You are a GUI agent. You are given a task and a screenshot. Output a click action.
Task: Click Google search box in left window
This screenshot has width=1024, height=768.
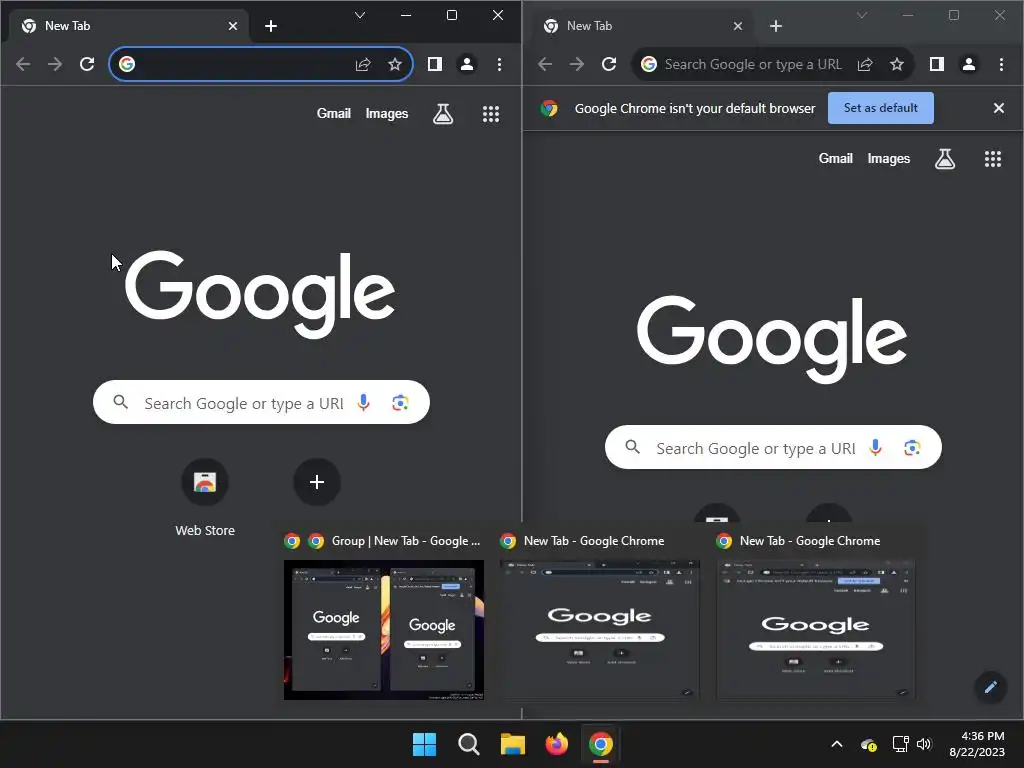261,402
